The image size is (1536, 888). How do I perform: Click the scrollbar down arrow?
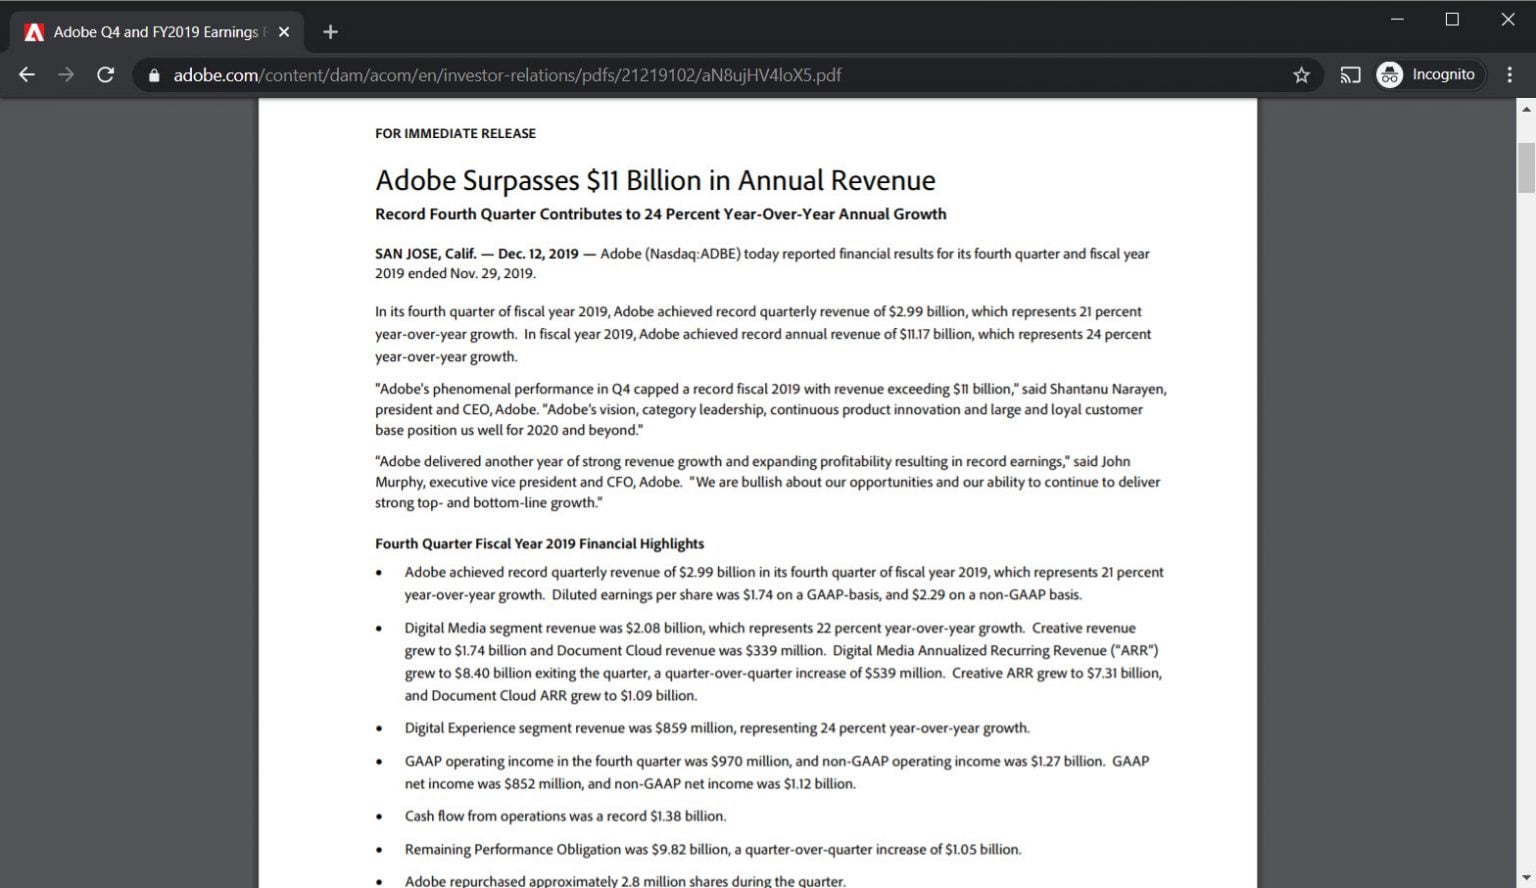coord(1526,878)
